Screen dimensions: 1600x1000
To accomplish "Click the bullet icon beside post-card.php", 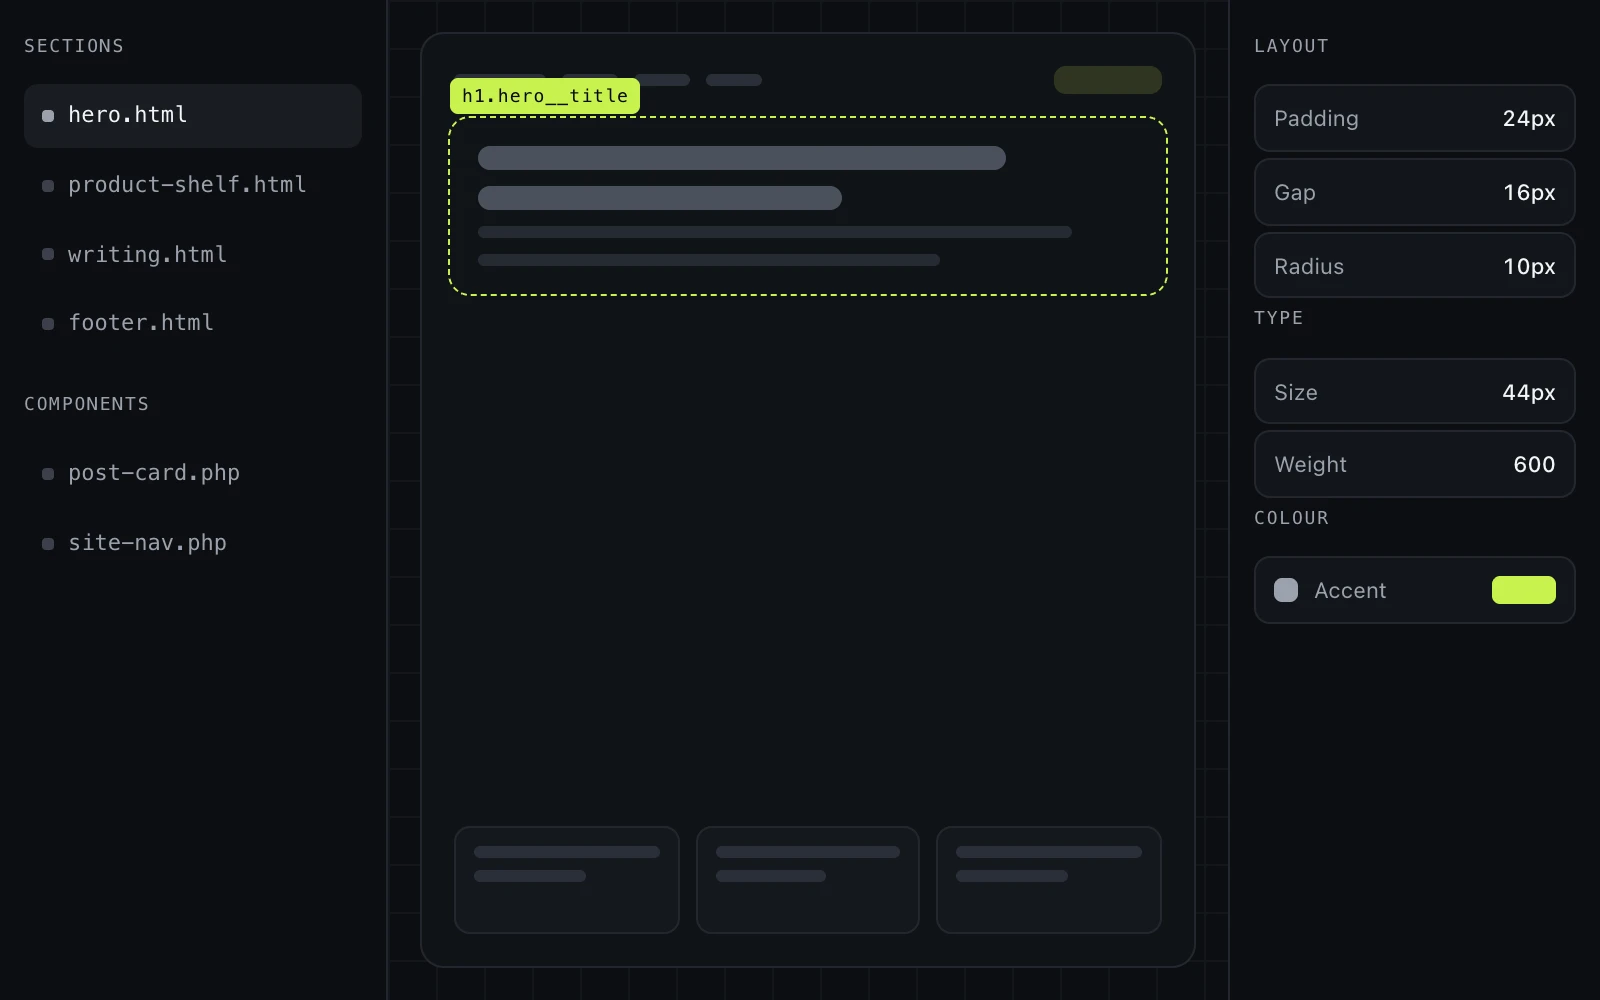I will point(48,474).
